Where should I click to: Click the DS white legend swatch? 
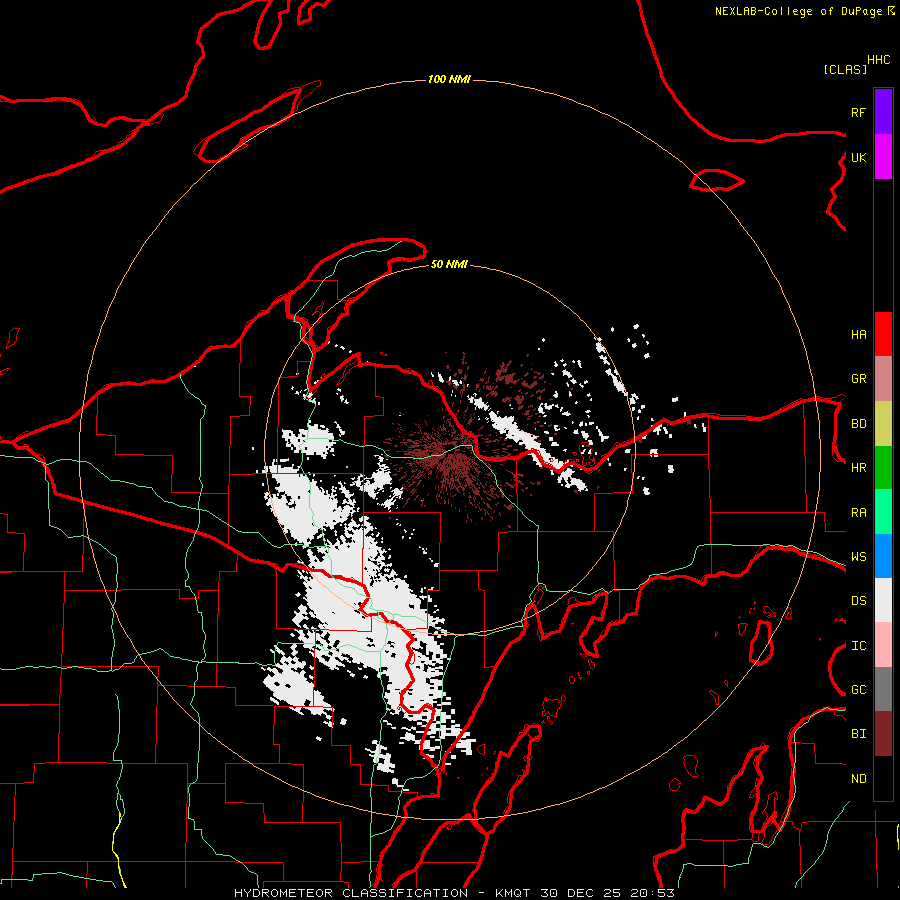883,600
